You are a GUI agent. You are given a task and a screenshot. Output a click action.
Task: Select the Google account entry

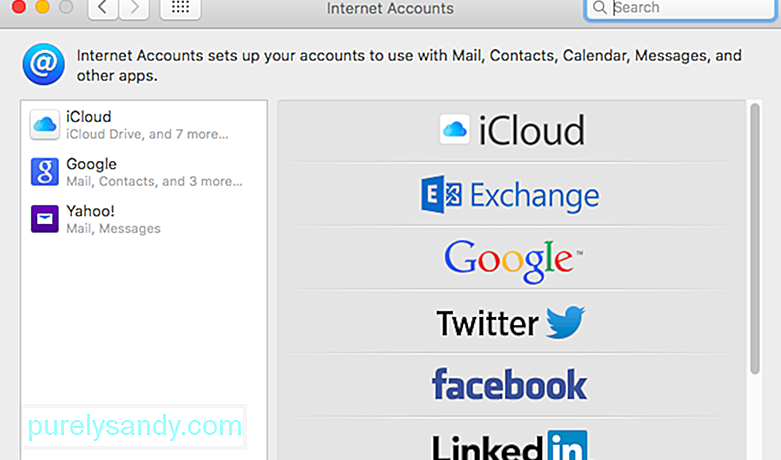tap(144, 172)
